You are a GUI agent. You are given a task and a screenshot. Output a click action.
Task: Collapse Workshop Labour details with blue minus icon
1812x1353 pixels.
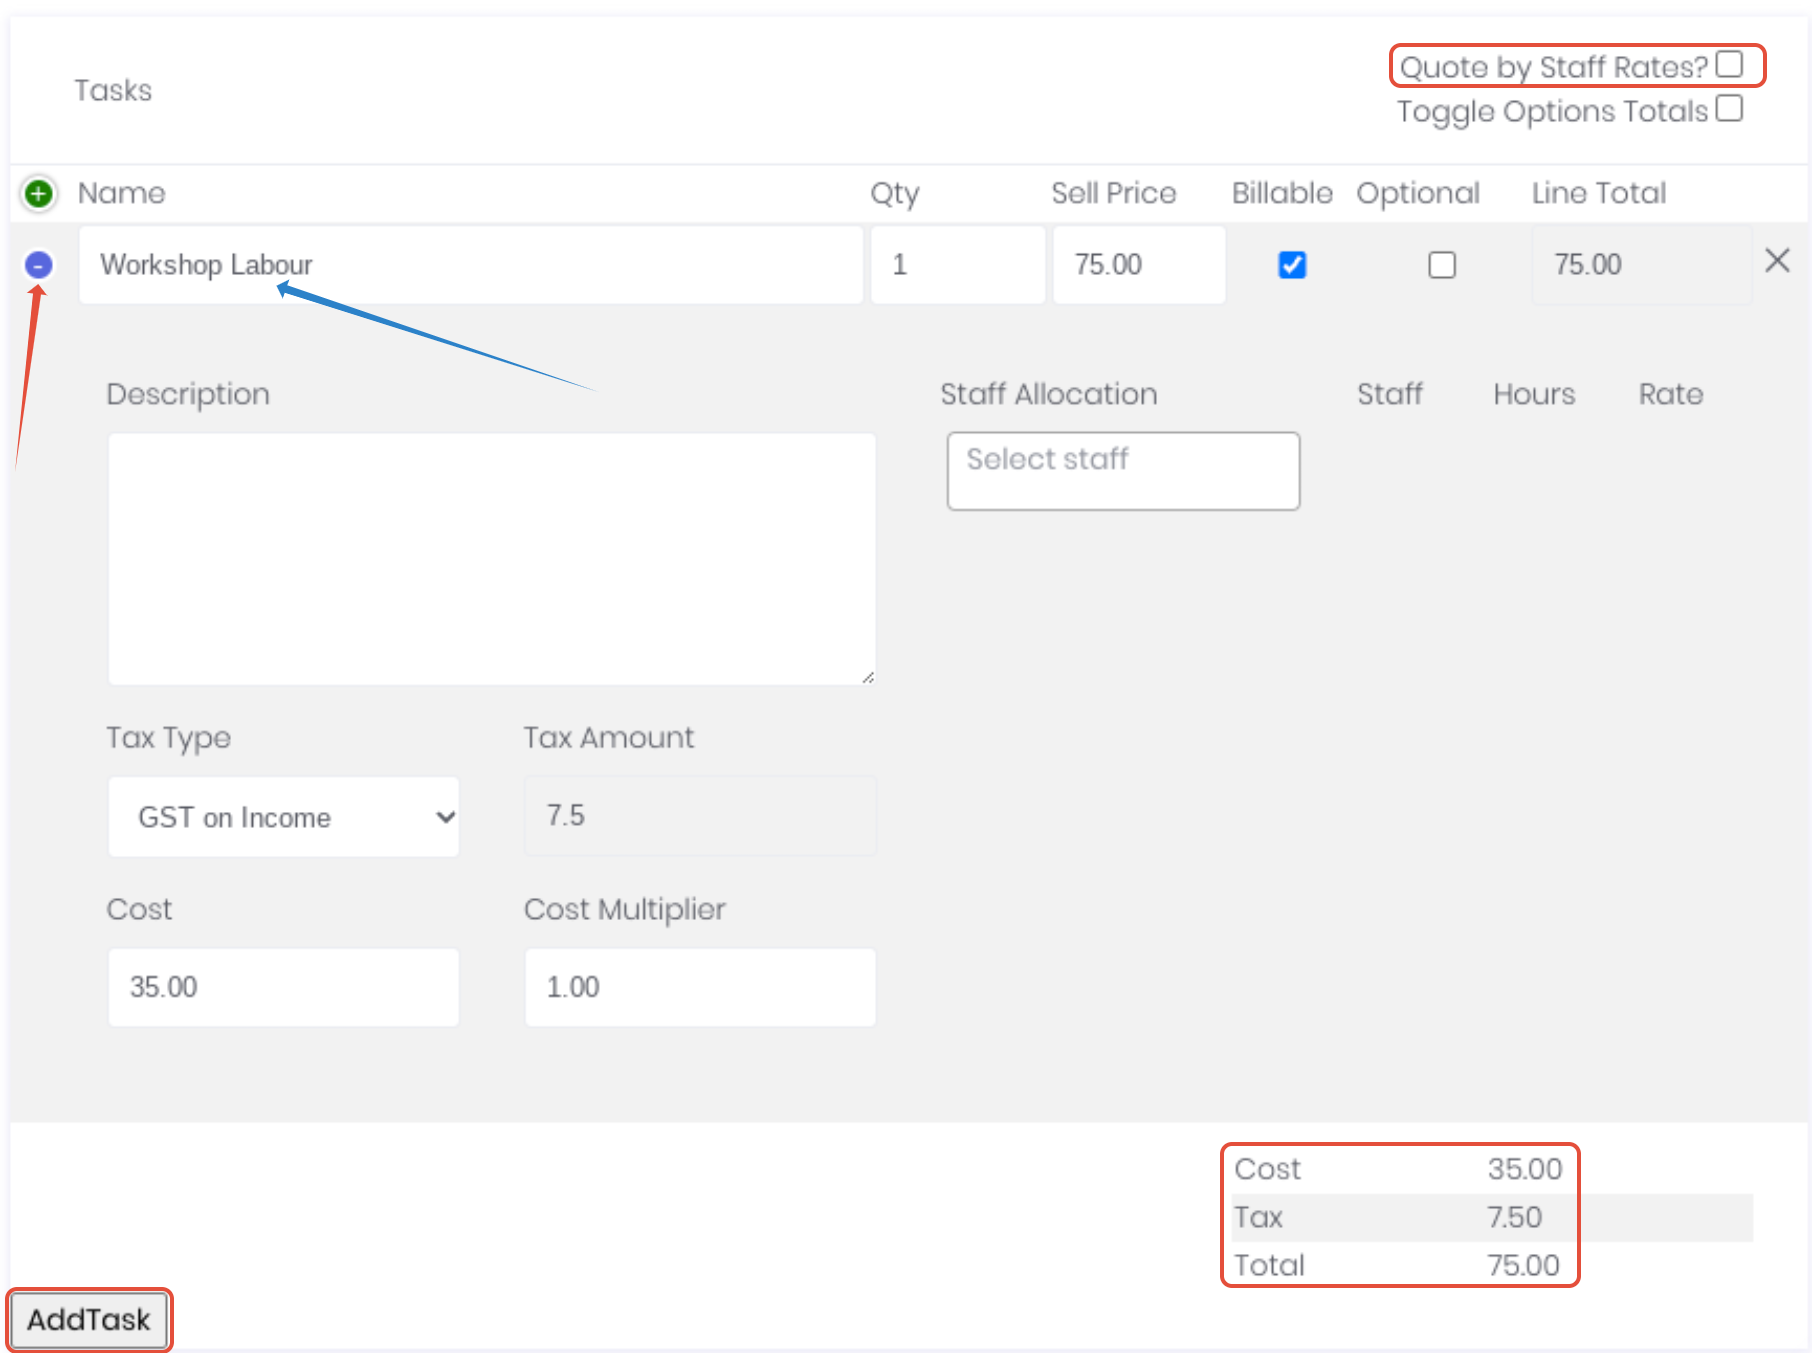[x=38, y=265]
